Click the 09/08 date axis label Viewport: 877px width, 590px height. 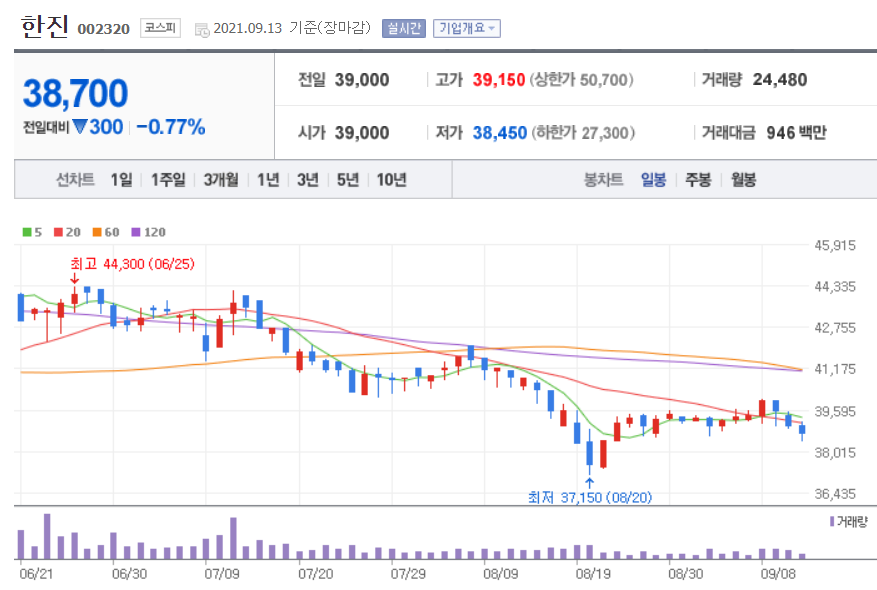pos(778,574)
